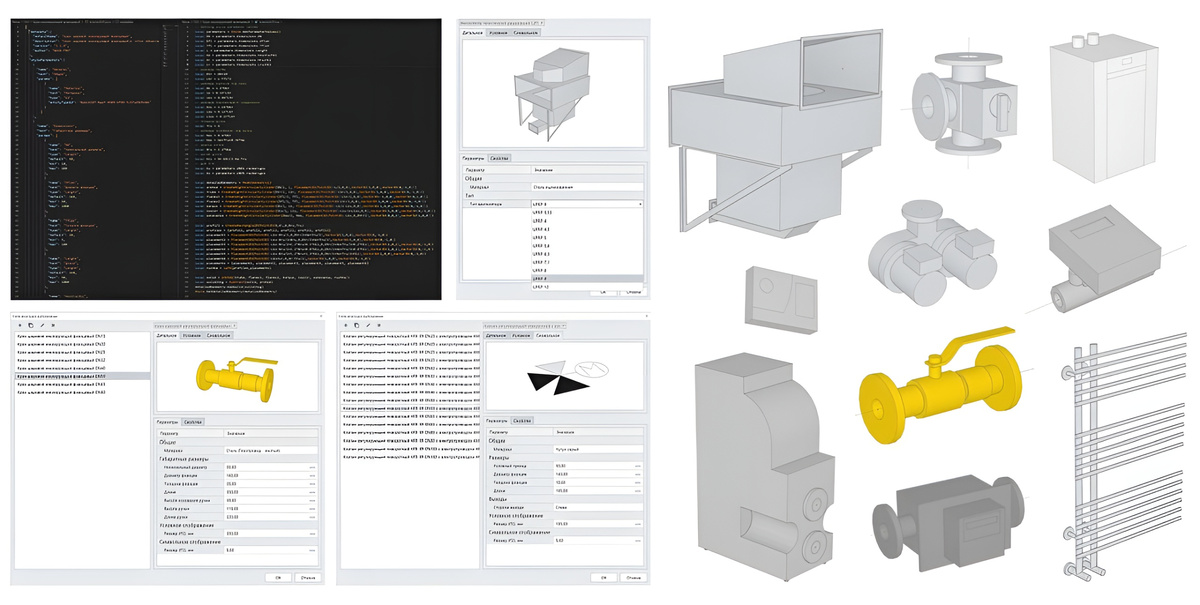The height and width of the screenshot is (605, 1200).
Task: Click the Материал value field in the ball valve dialog
Action: pyautogui.click(x=271, y=450)
